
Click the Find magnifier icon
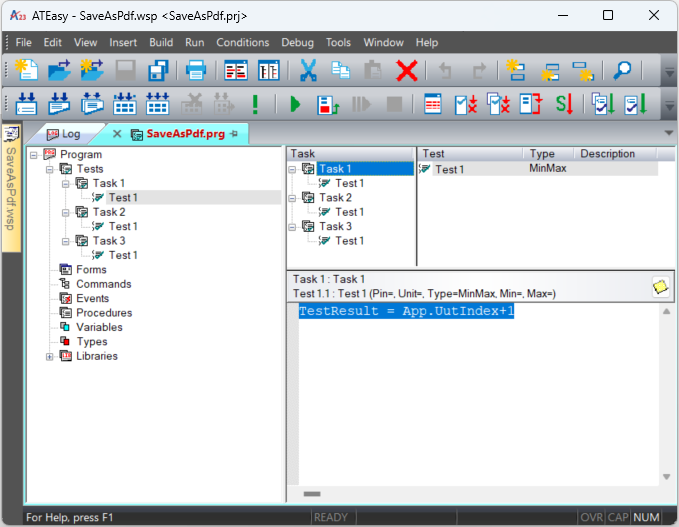pos(623,70)
